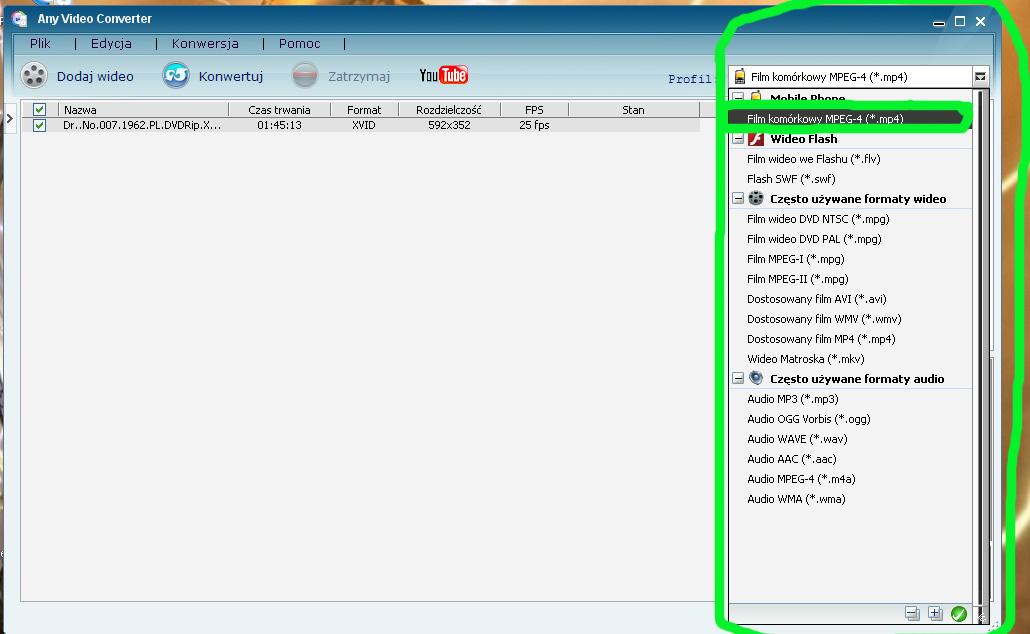
Task: Open the Profil dropdown arrow
Action: point(980,77)
